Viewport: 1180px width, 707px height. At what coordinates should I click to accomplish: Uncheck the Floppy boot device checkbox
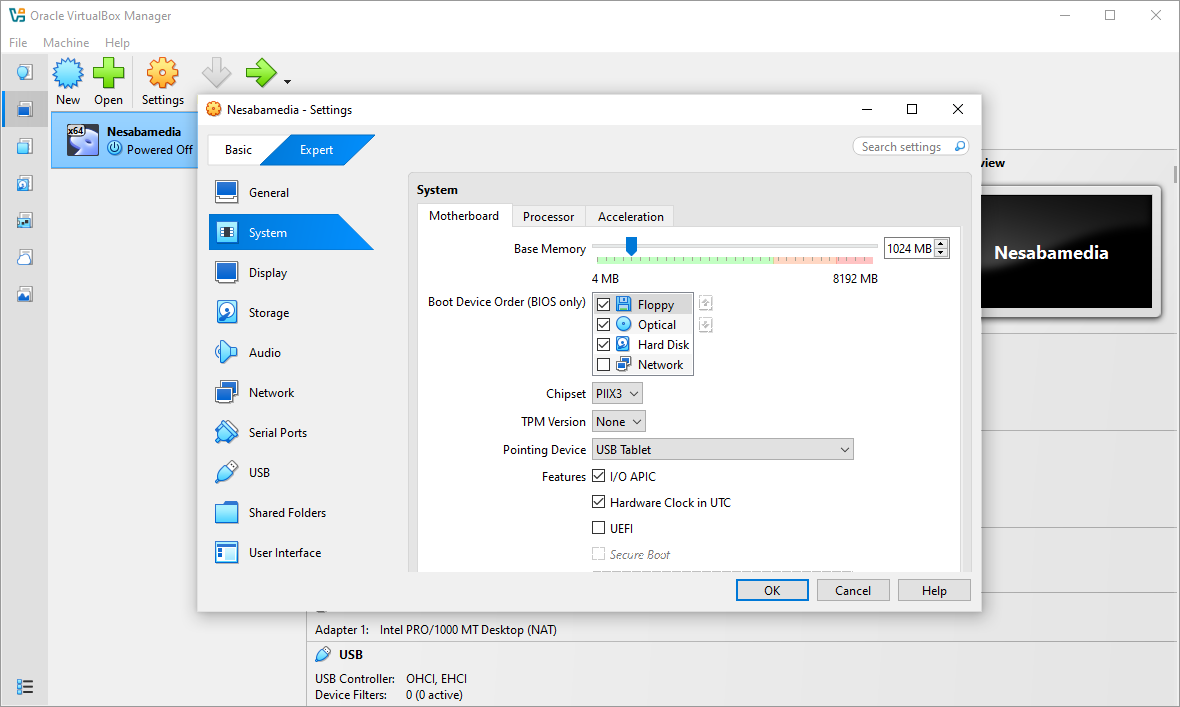click(x=603, y=305)
